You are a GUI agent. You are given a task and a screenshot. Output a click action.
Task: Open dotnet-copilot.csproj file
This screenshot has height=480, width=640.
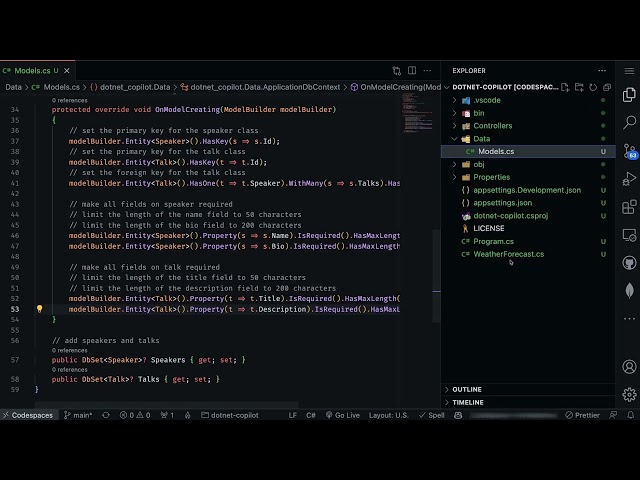tap(511, 216)
